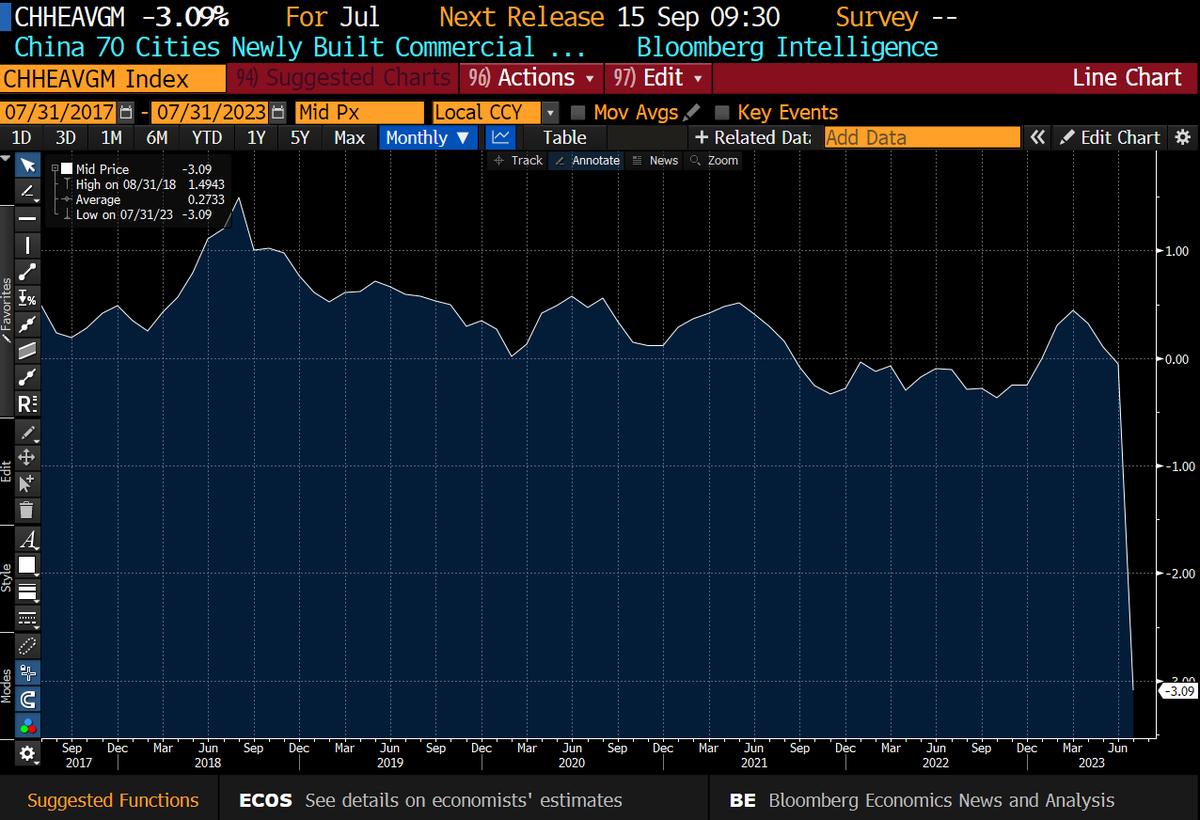Image resolution: width=1200 pixels, height=820 pixels.
Task: Select the 6M range tab
Action: (x=157, y=138)
